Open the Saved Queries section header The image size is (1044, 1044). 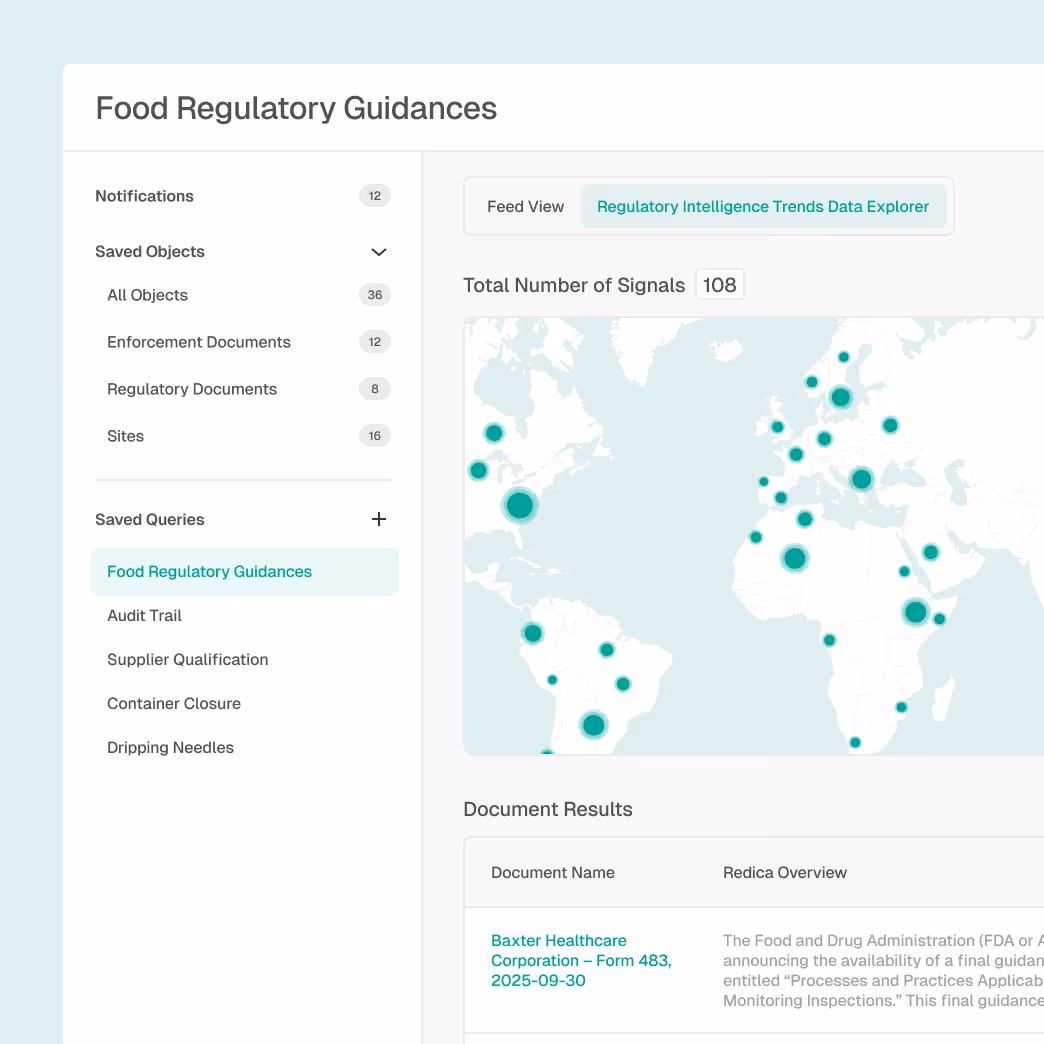click(149, 519)
